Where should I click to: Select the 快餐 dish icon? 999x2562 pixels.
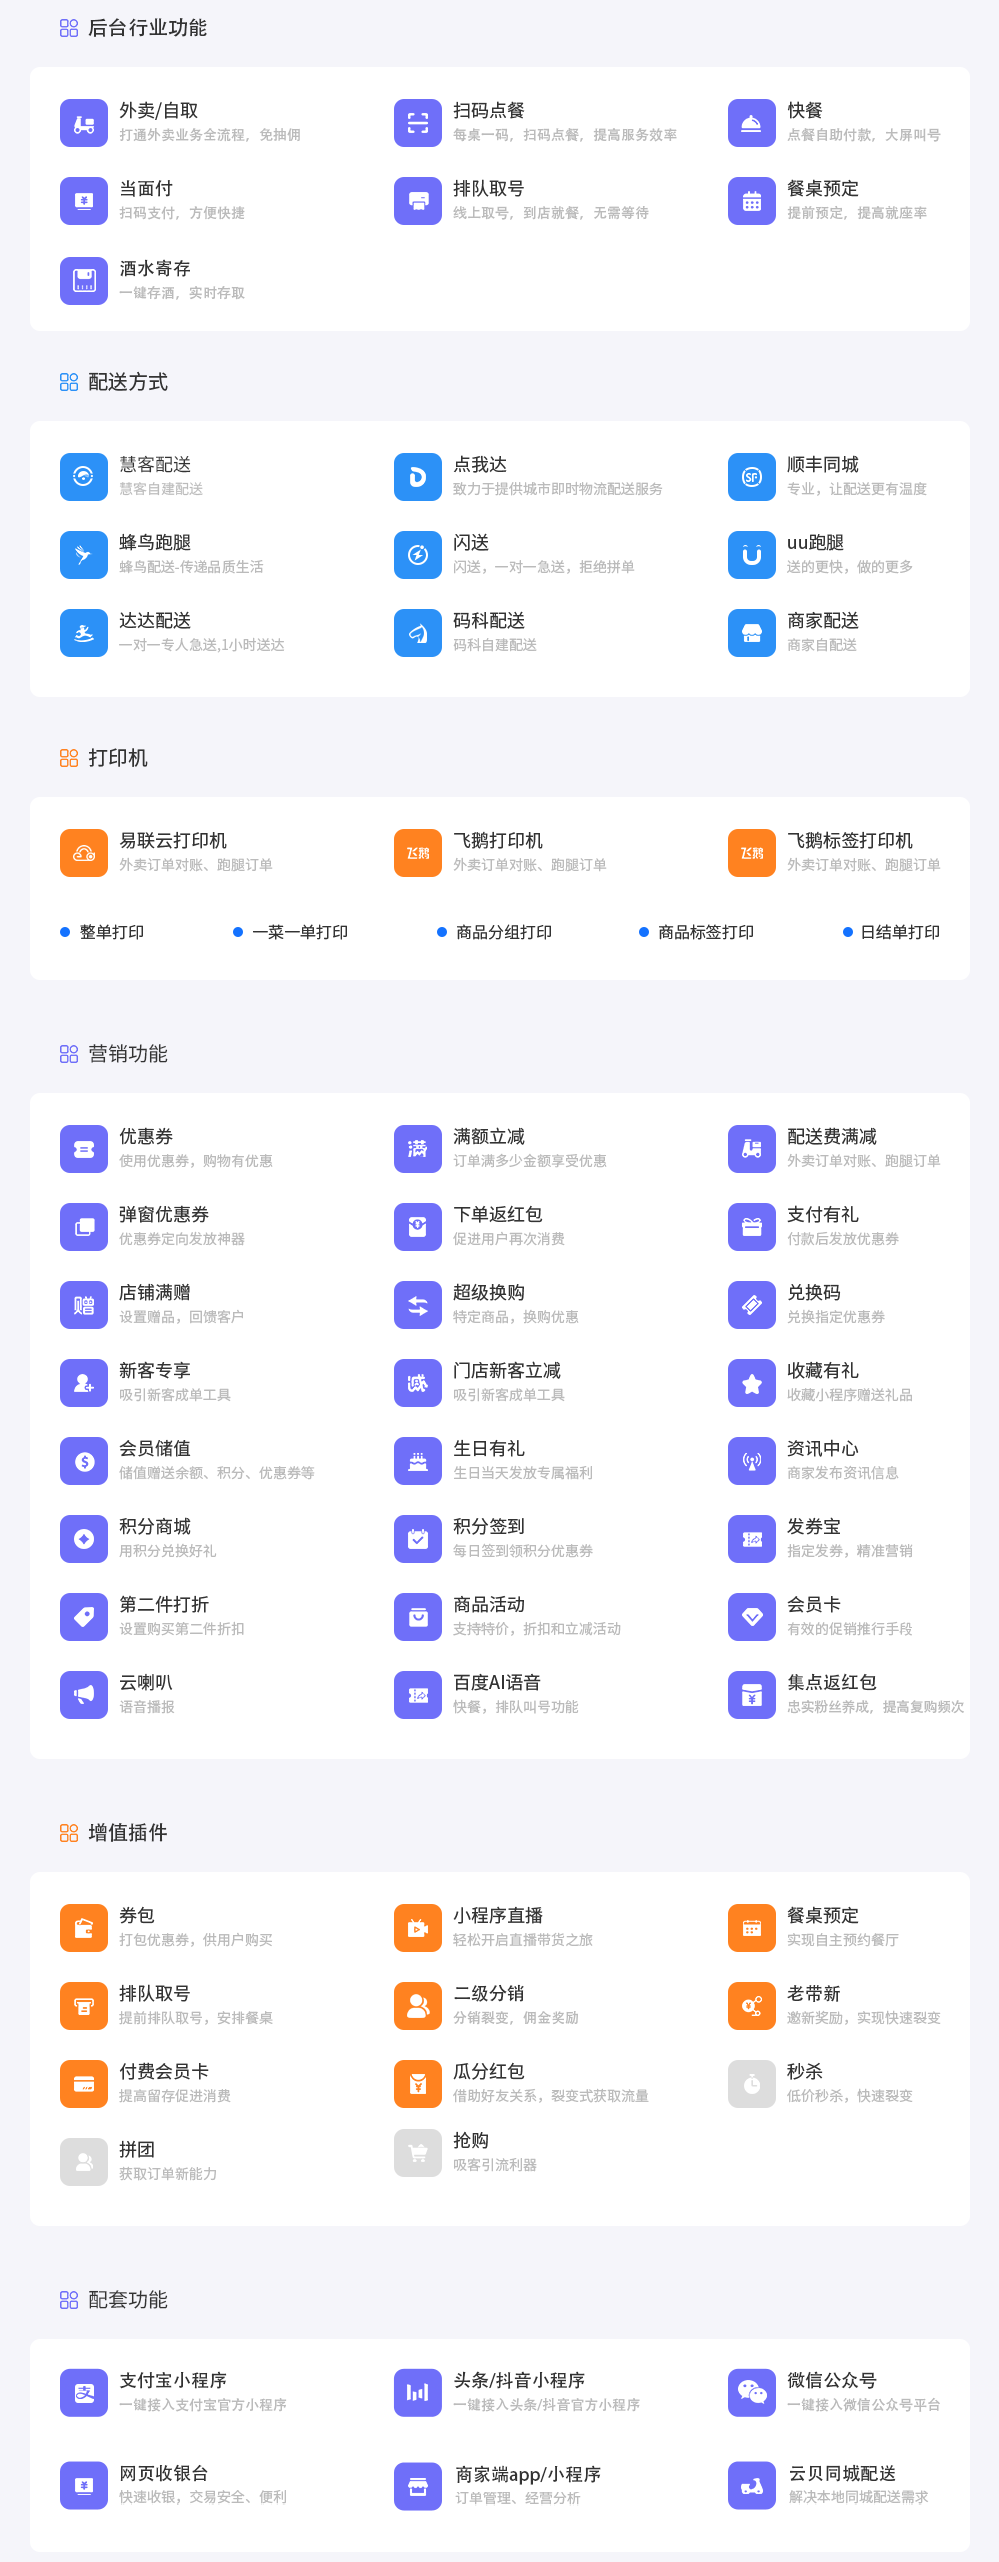coord(752,123)
